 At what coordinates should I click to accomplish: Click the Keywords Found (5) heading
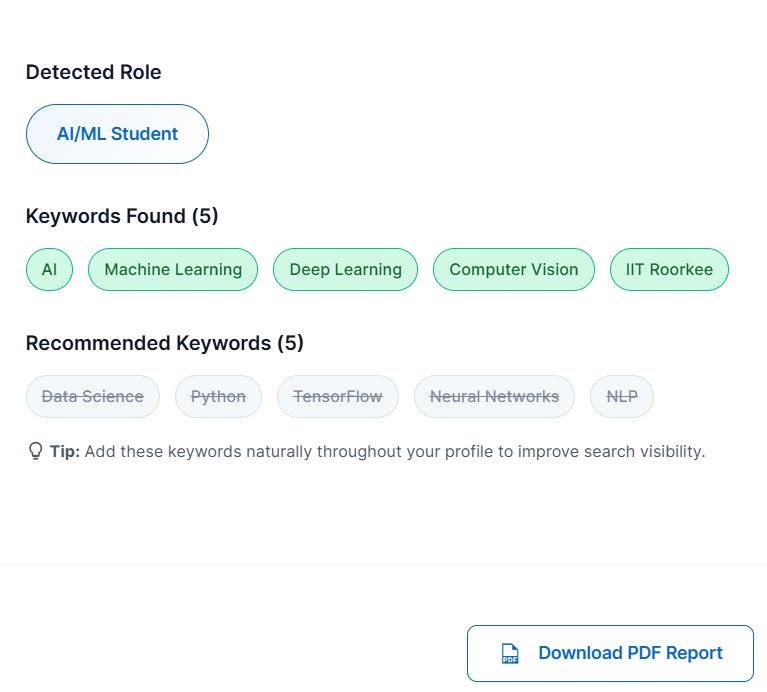pyautogui.click(x=122, y=216)
